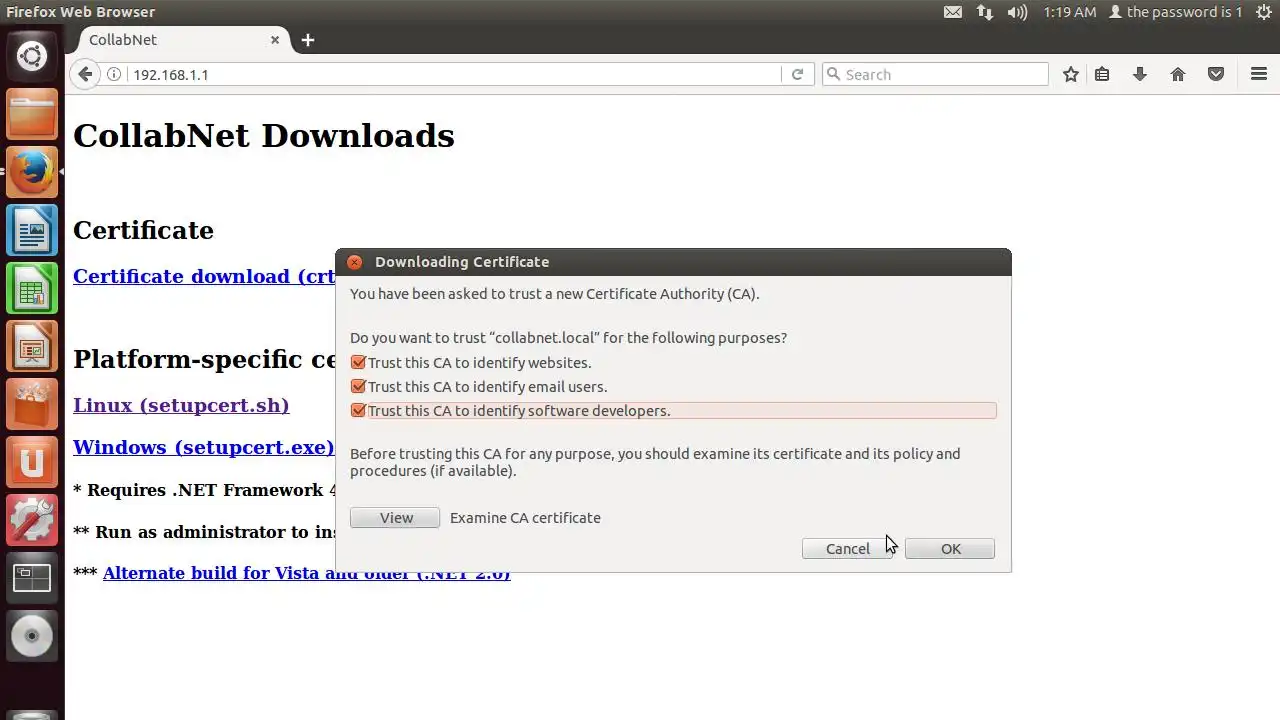The image size is (1280, 720).
Task: Uncheck Trust CA to identify software developers
Action: [358, 411]
